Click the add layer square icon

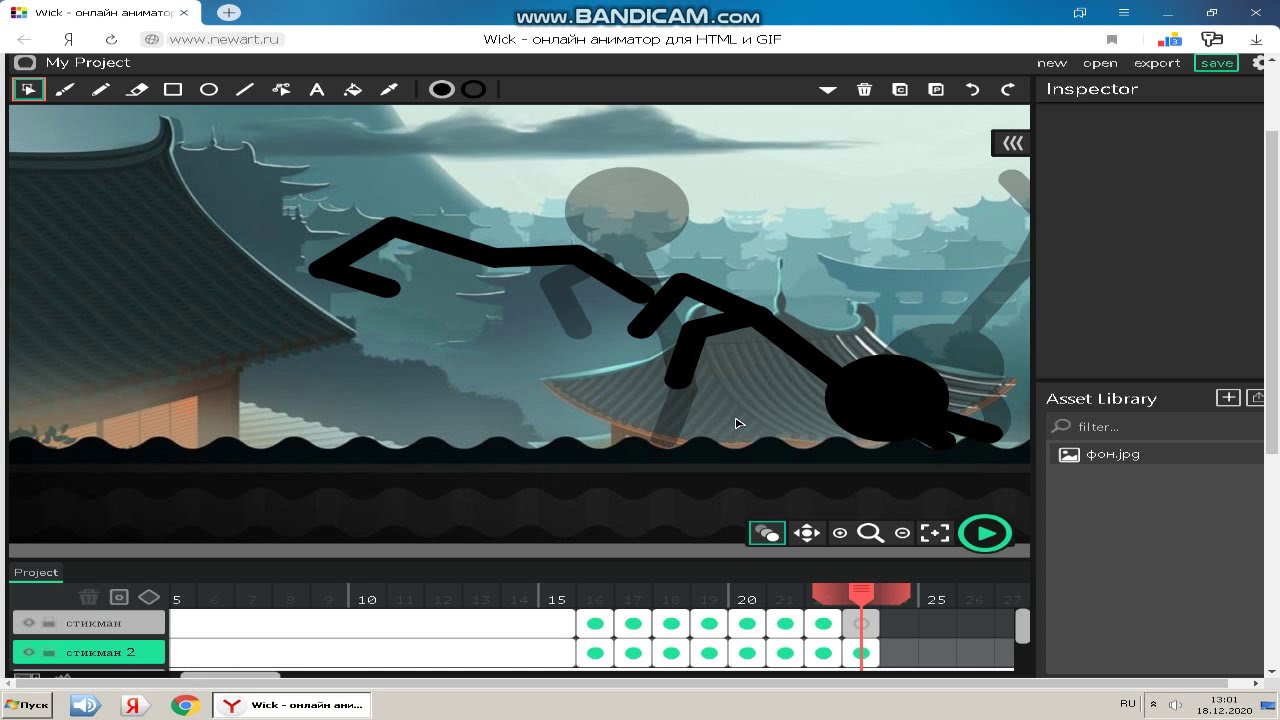[x=119, y=597]
